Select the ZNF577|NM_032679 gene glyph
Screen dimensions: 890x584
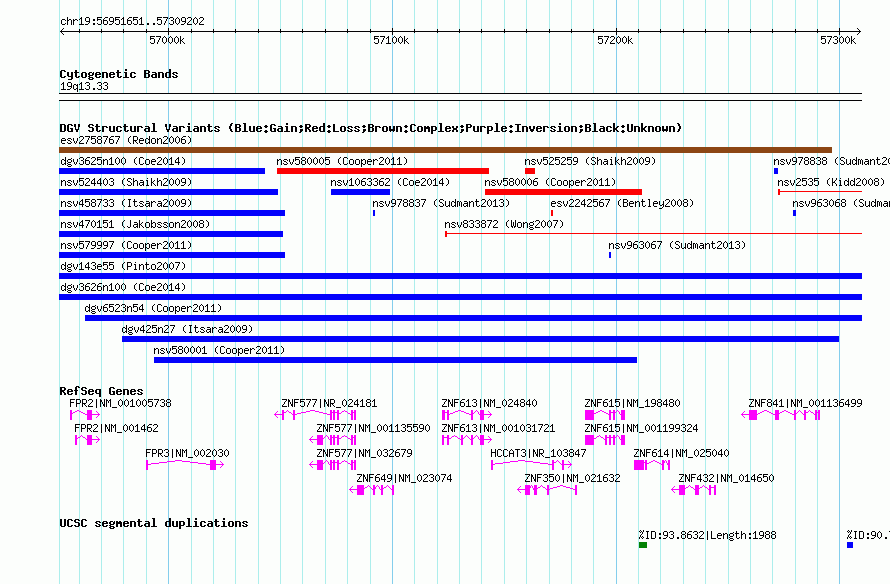pos(333,465)
